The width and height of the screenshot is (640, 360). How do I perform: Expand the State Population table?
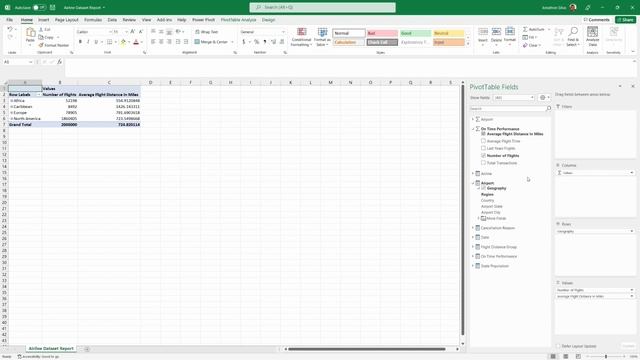(x=473, y=266)
